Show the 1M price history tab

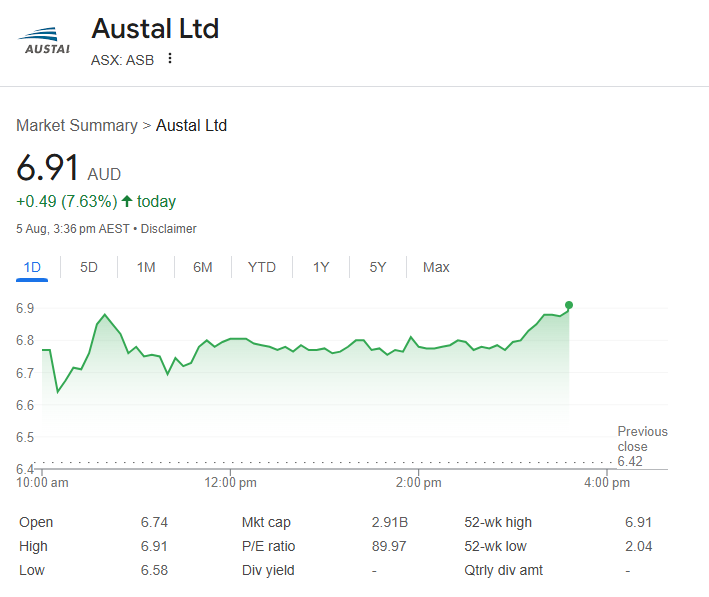[x=146, y=267]
